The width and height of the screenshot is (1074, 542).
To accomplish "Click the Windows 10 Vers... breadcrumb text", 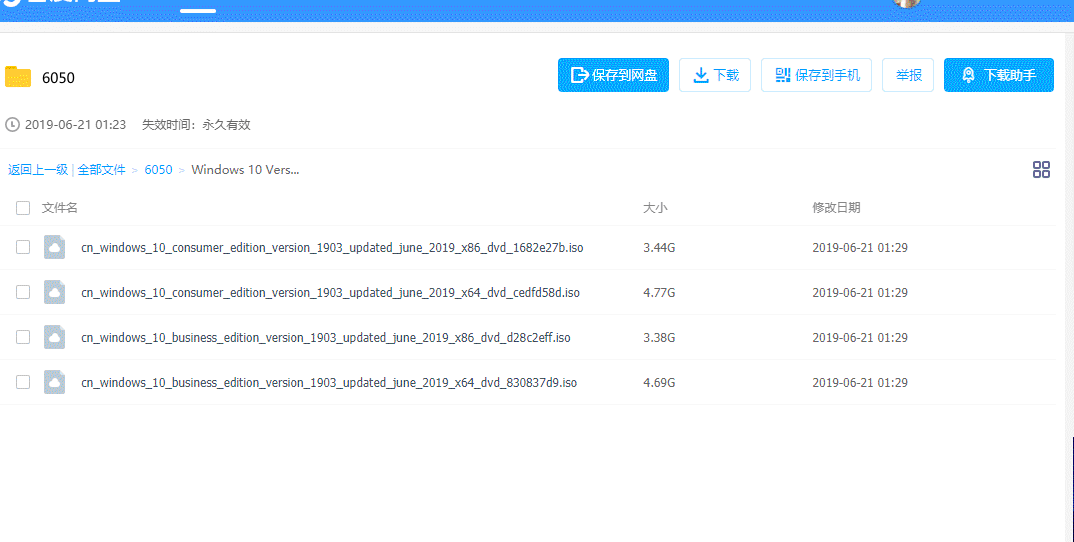I will click(x=245, y=170).
